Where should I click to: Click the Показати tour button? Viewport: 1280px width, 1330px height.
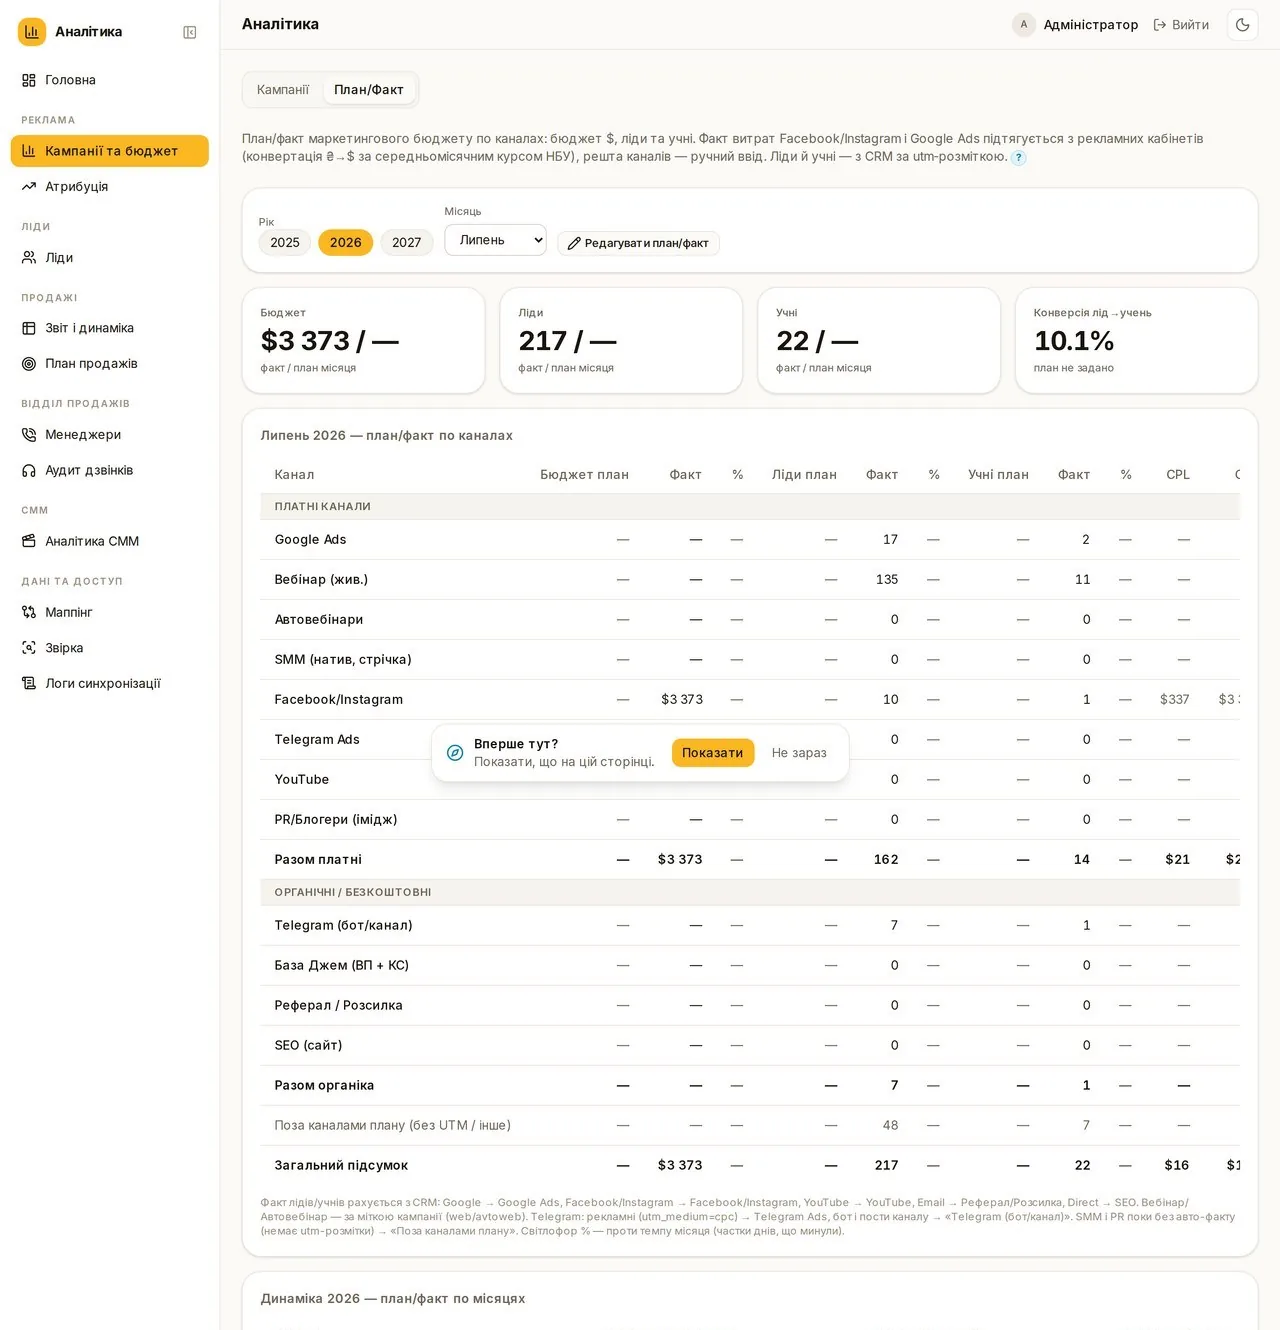(713, 753)
